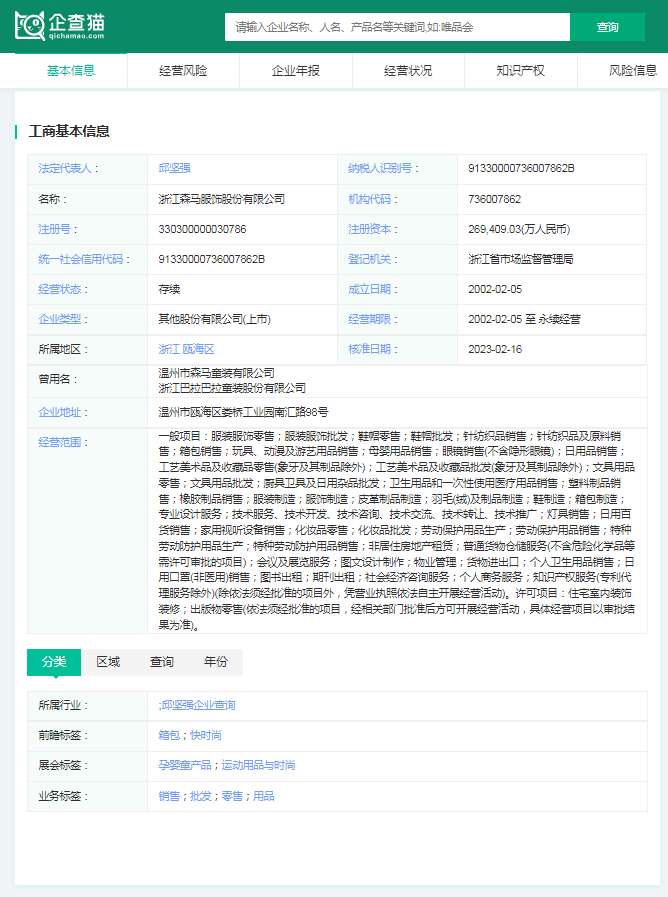Open legal representative 邱坚强 link
This screenshot has height=897, width=668.
click(x=174, y=168)
